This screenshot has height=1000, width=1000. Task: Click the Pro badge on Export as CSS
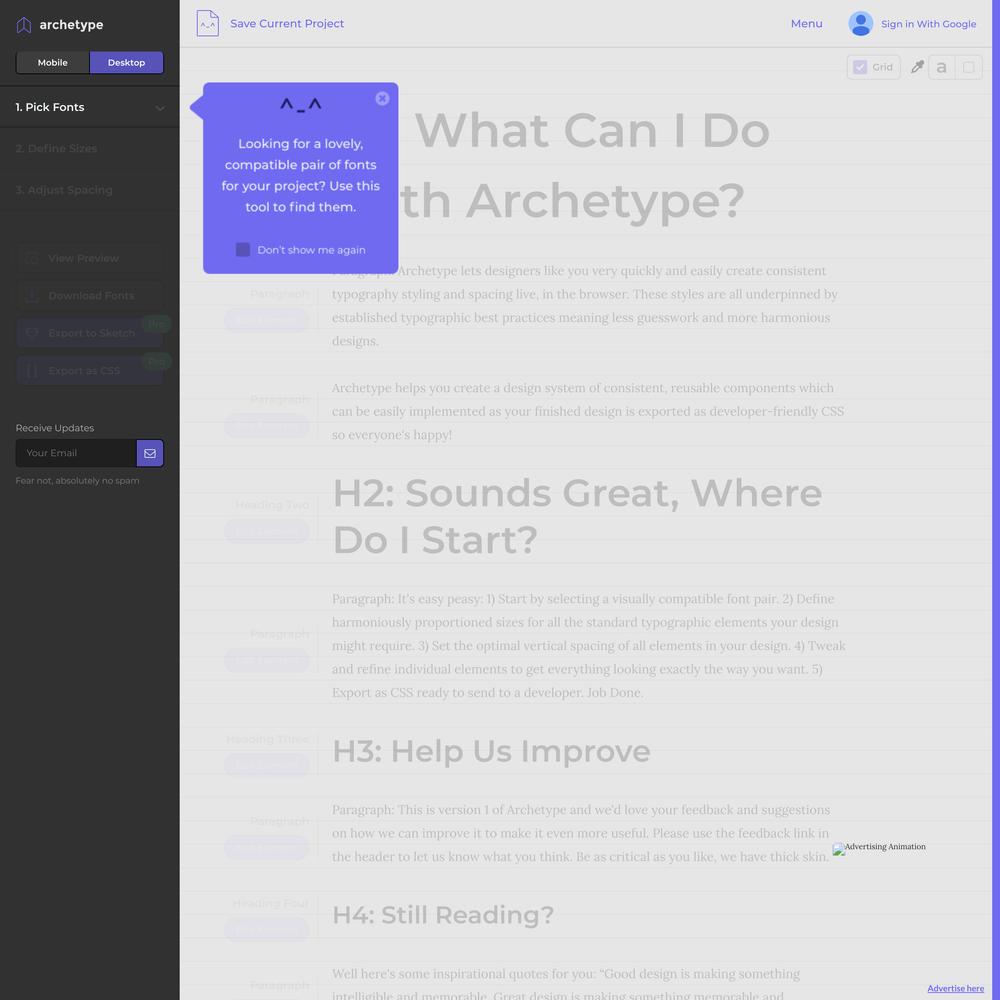click(156, 362)
